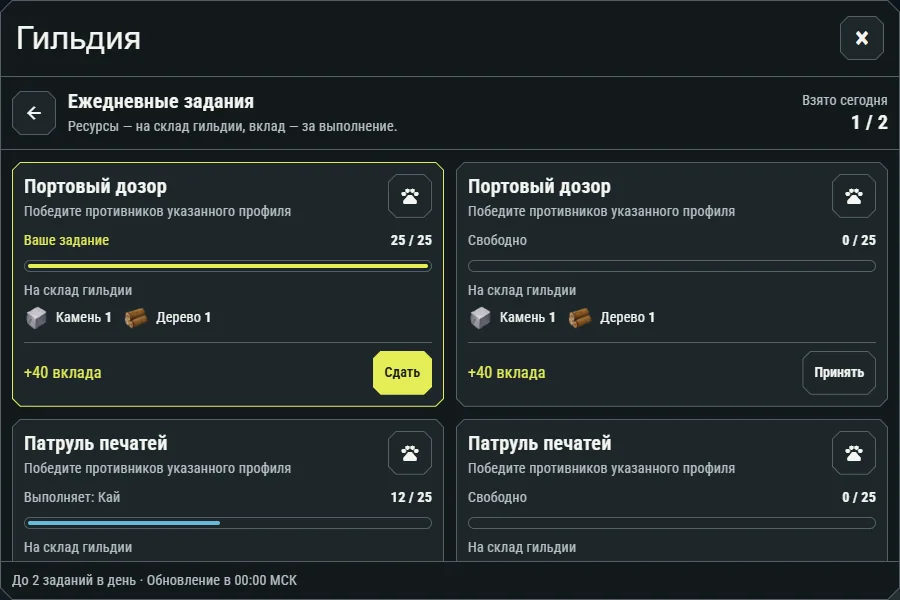The width and height of the screenshot is (900, 600).
Task: Click Свободно in the Патруль печатей card
Action: pos(497,497)
